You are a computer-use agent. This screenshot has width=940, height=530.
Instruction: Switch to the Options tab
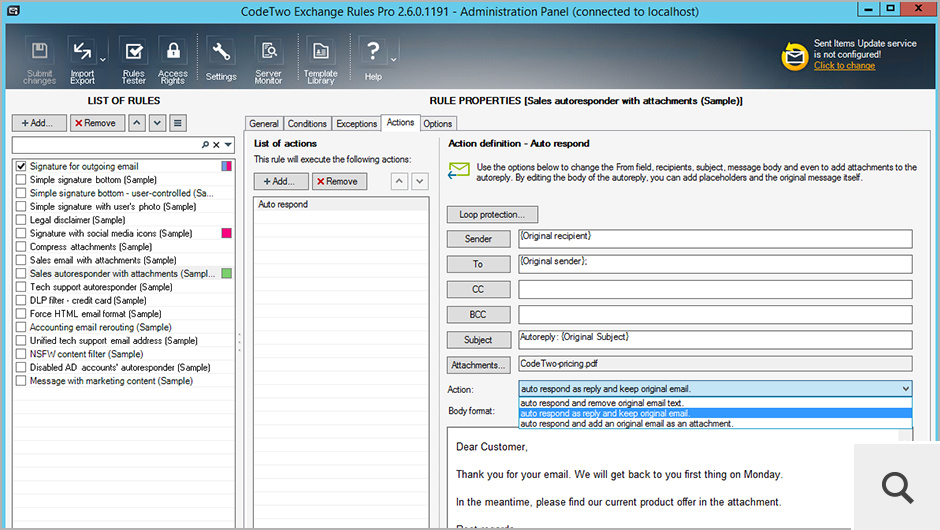[x=438, y=124]
